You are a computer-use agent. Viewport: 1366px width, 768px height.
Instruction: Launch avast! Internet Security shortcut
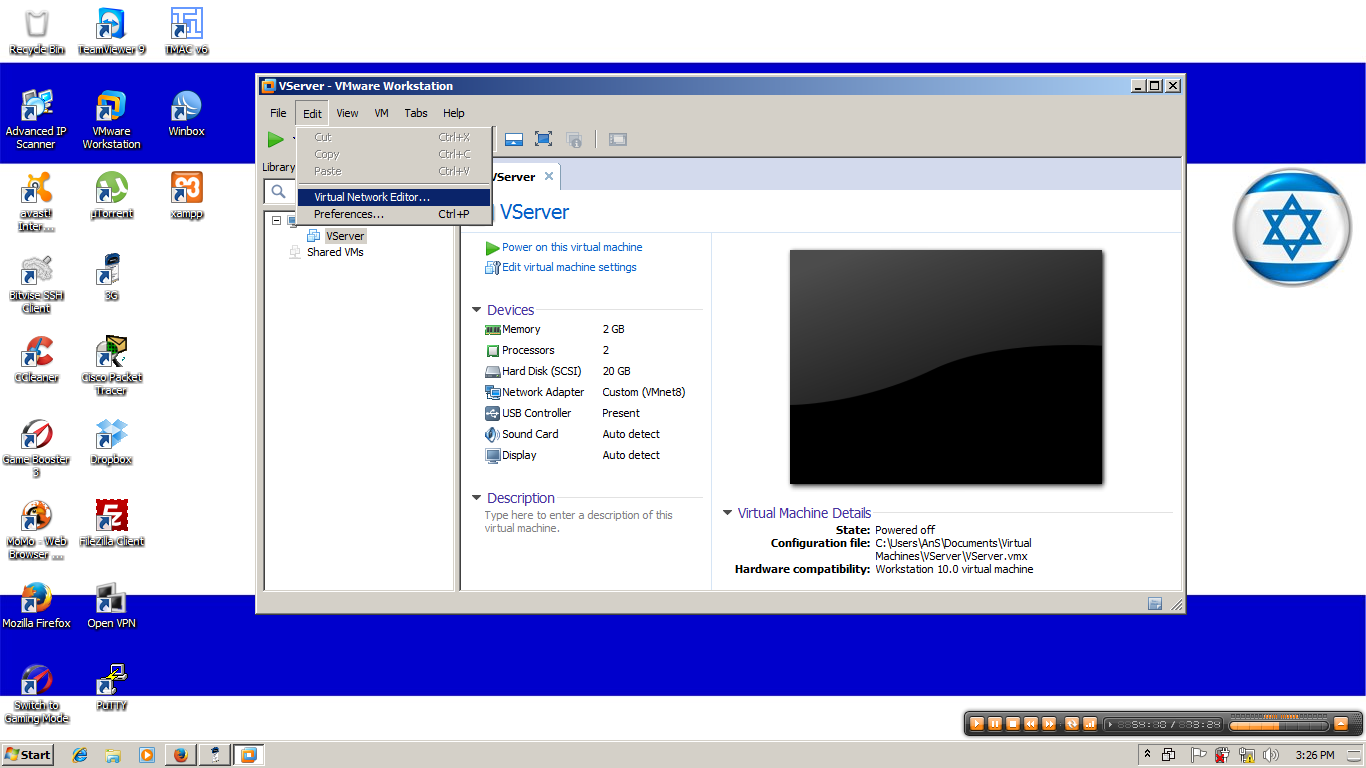tap(36, 201)
